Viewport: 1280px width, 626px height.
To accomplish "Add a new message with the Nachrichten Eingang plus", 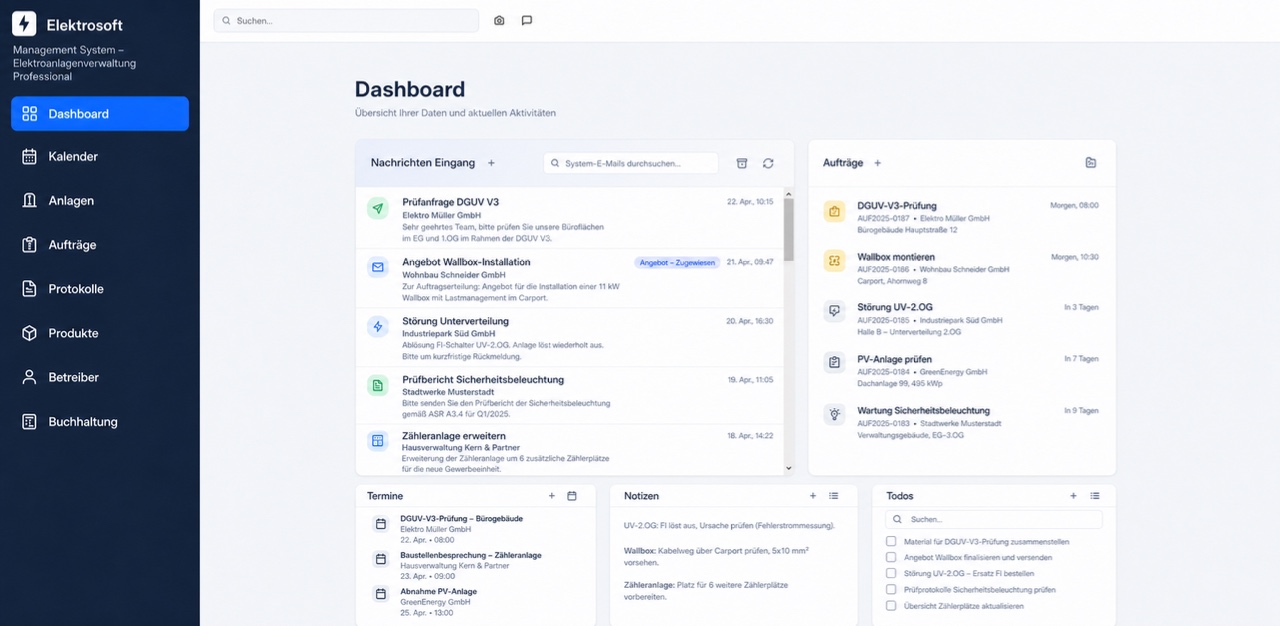I will click(x=491, y=163).
